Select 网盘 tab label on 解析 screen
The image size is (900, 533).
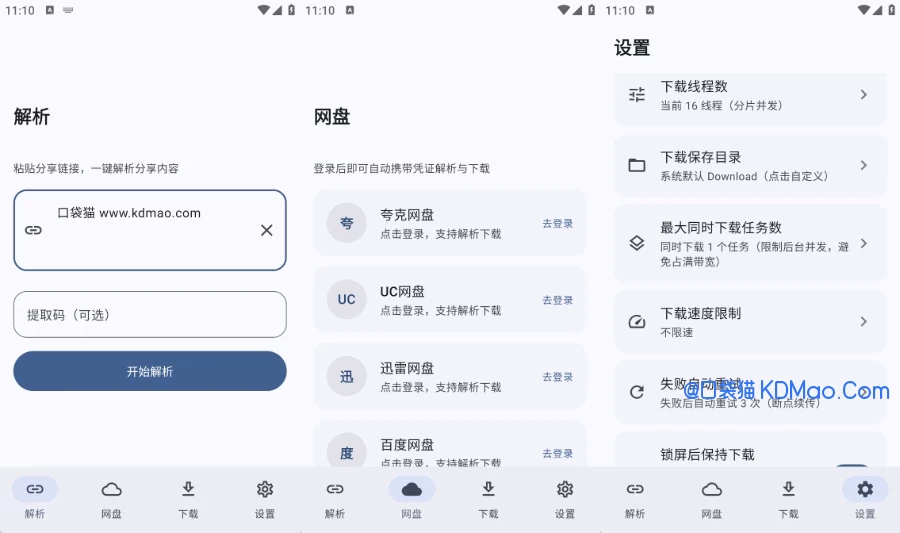(111, 514)
